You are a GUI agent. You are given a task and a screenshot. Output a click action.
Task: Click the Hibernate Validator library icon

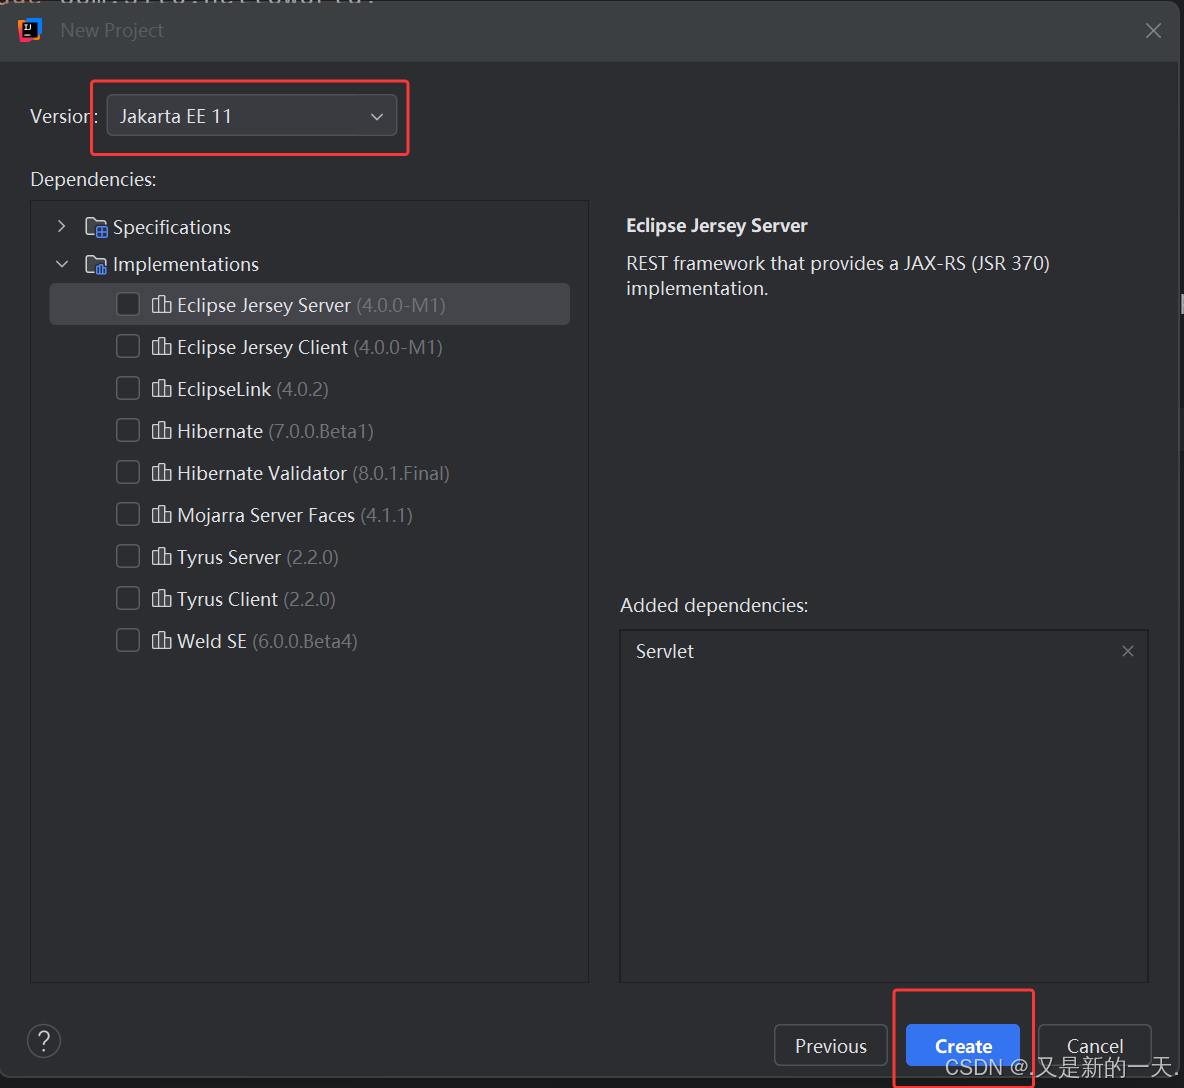[x=162, y=473]
